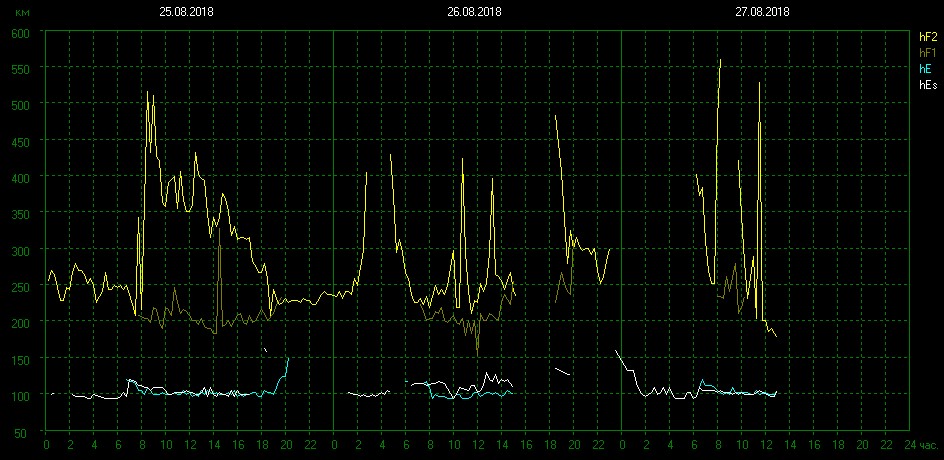Select the 26.08.2018 date header
This screenshot has width=944, height=460.
point(475,12)
